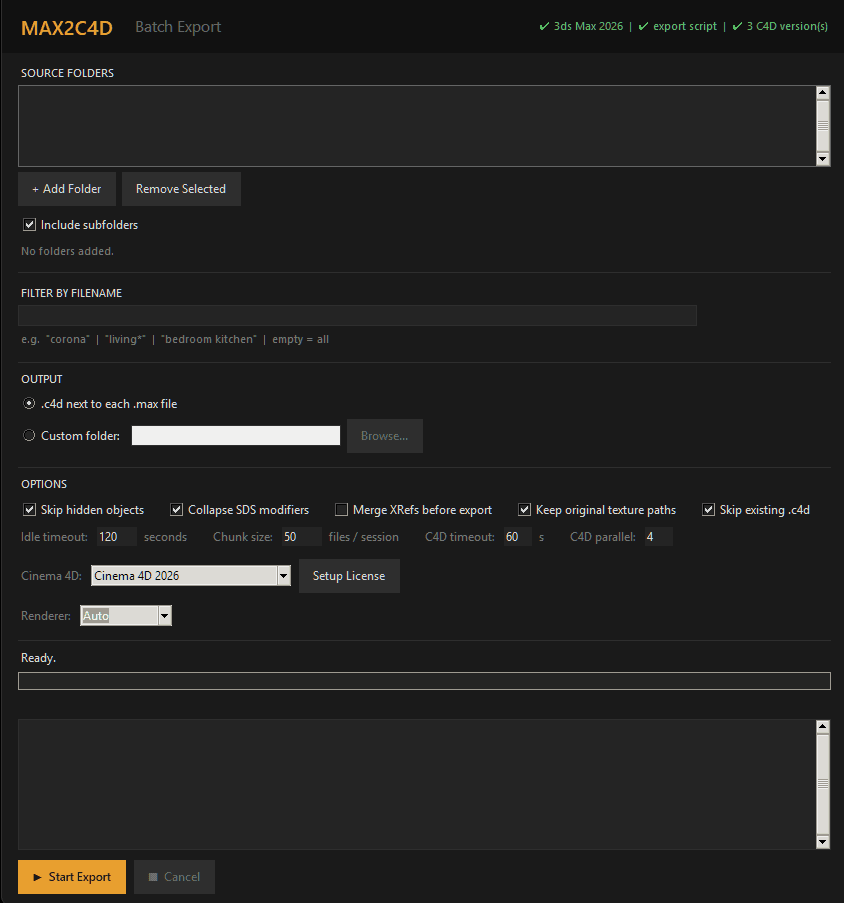Screen dimensions: 844x903
Task: Expand the Cinema 4D 2026 combo arrow
Action: [283, 575]
